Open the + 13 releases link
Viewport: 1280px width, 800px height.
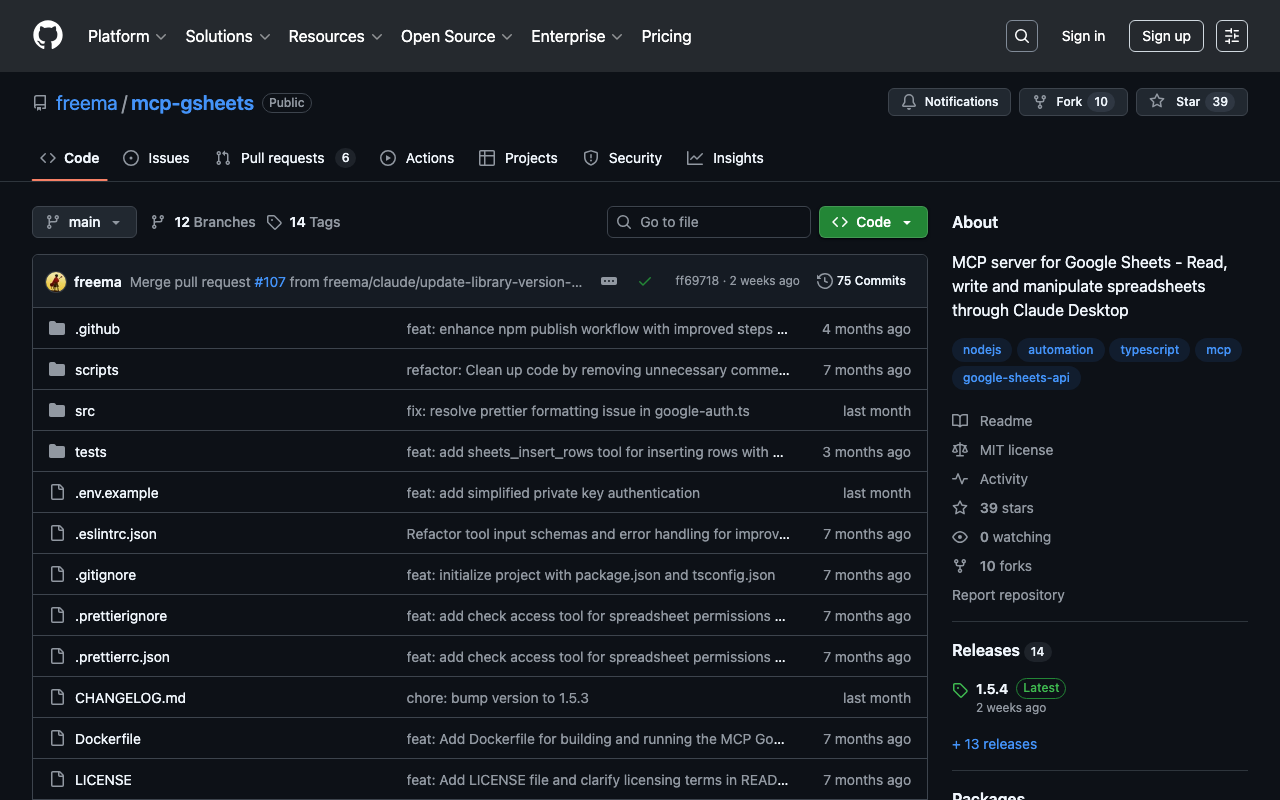click(994, 744)
